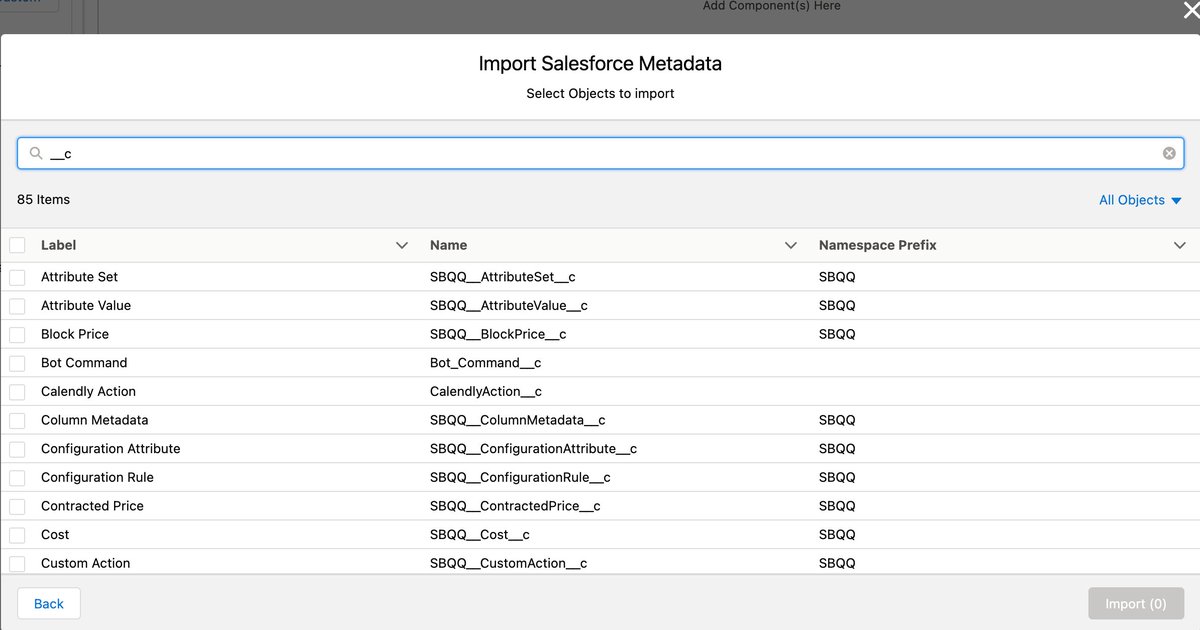Toggle the select-all checkbox in header
This screenshot has width=1200, height=630.
(17, 245)
